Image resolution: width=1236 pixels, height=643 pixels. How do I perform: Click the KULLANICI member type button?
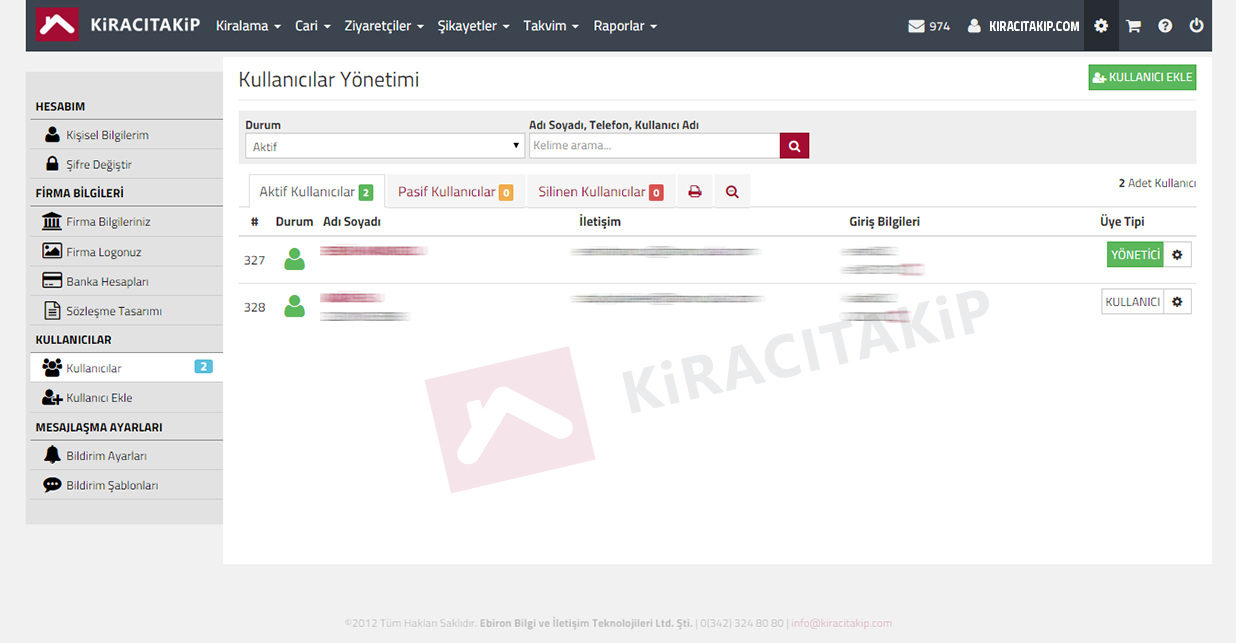pyautogui.click(x=1133, y=301)
